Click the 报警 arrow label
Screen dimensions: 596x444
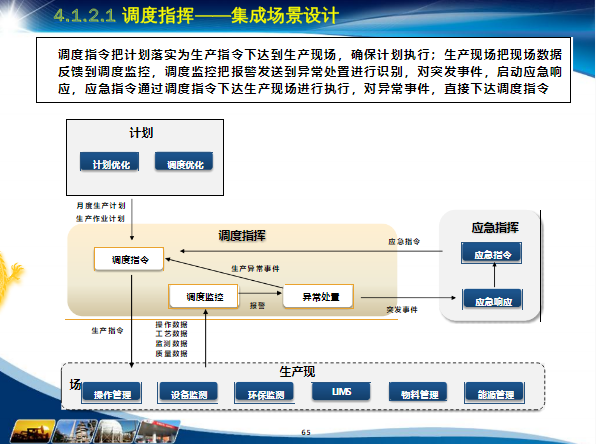coord(257,305)
